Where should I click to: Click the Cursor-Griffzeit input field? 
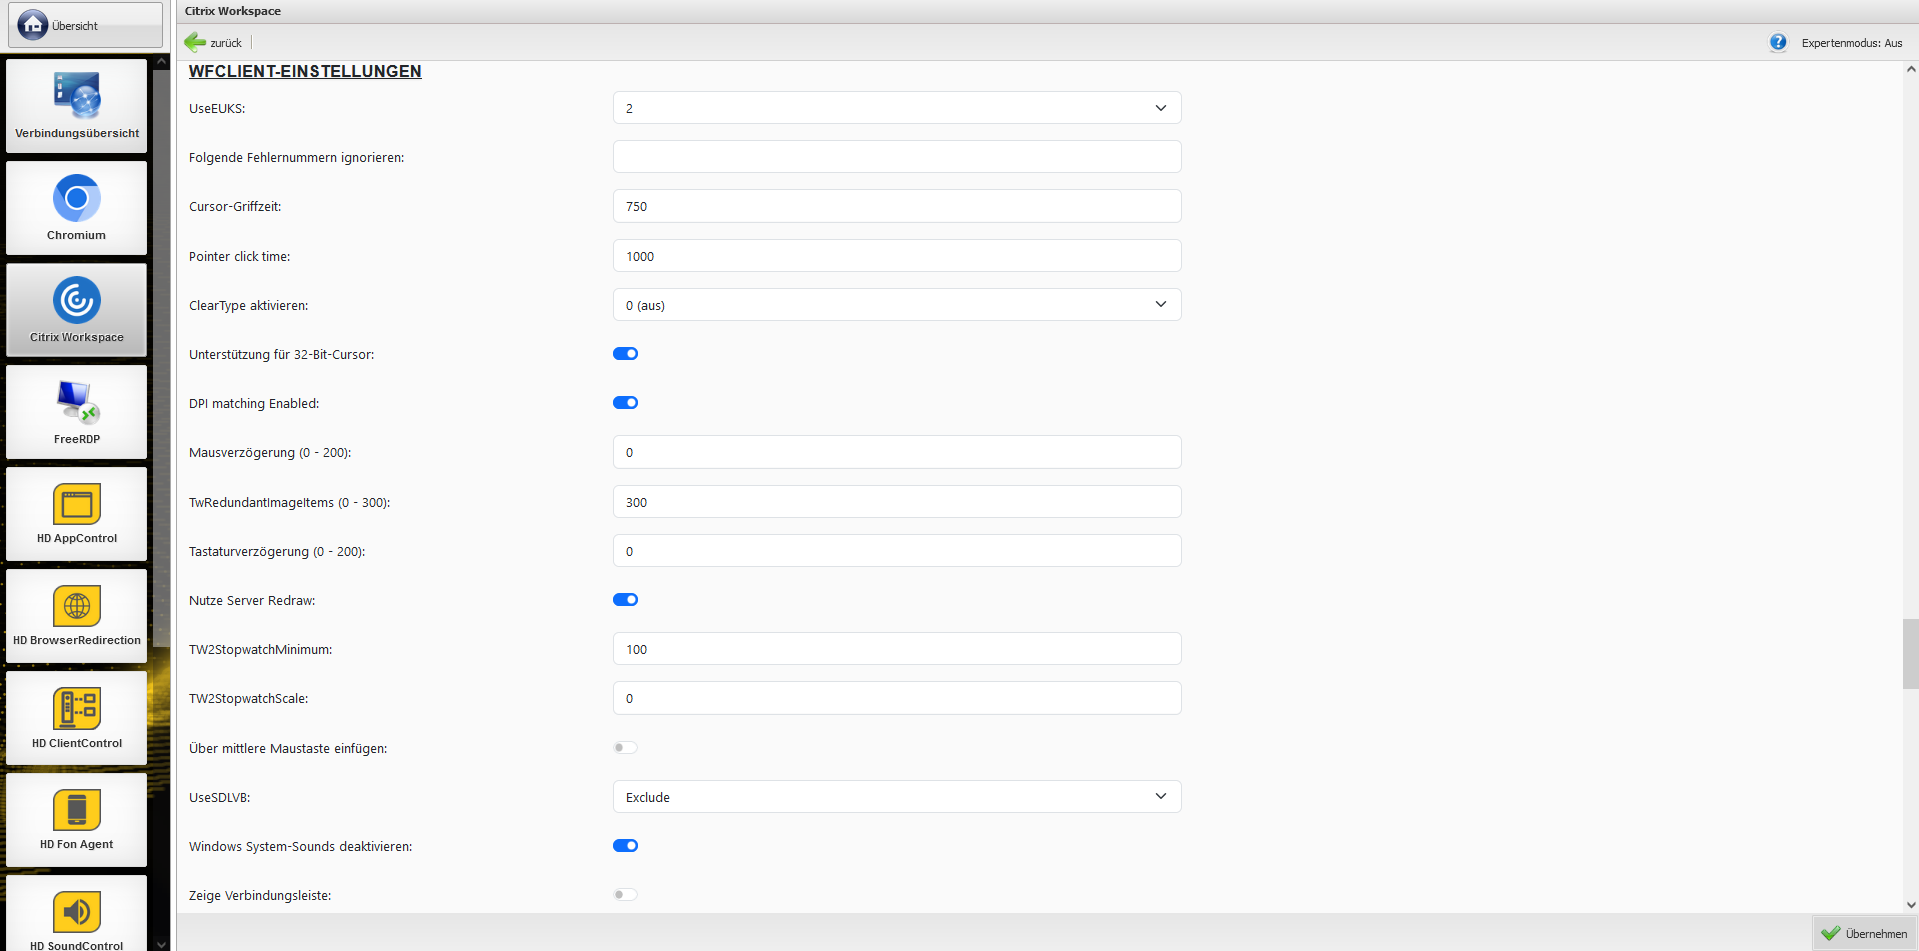point(897,206)
